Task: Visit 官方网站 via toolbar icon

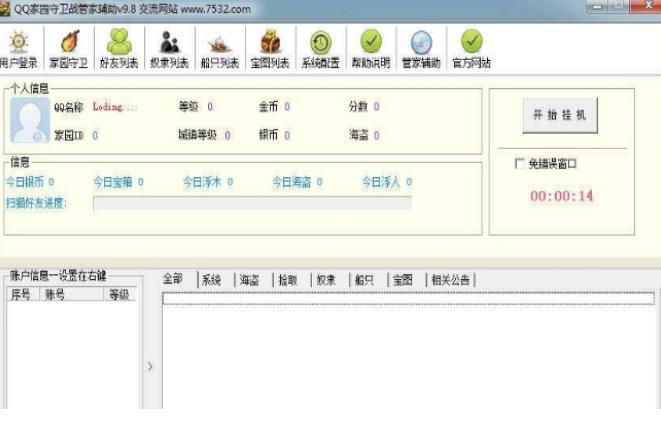Action: [471, 49]
